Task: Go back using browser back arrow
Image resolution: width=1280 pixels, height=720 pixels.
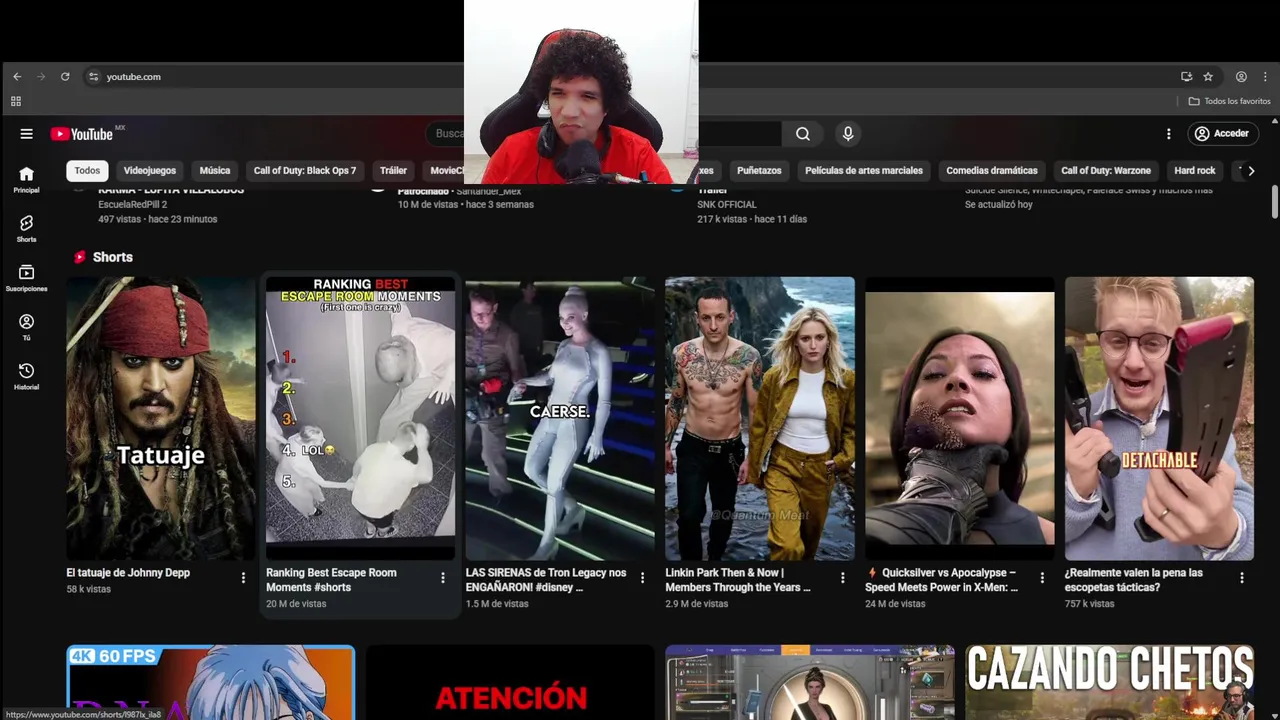Action: point(17,77)
